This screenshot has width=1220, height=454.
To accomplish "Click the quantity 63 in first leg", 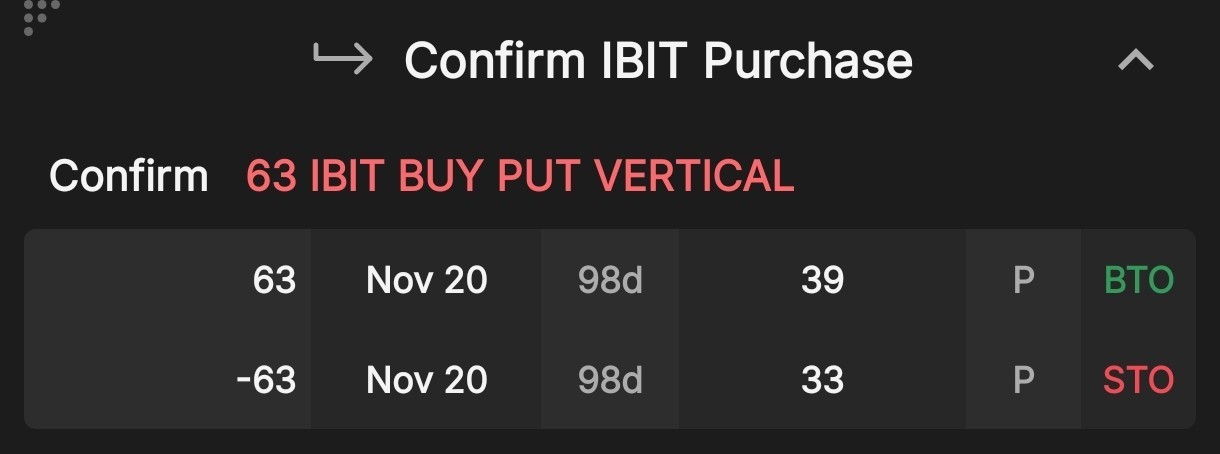I will pyautogui.click(x=274, y=280).
